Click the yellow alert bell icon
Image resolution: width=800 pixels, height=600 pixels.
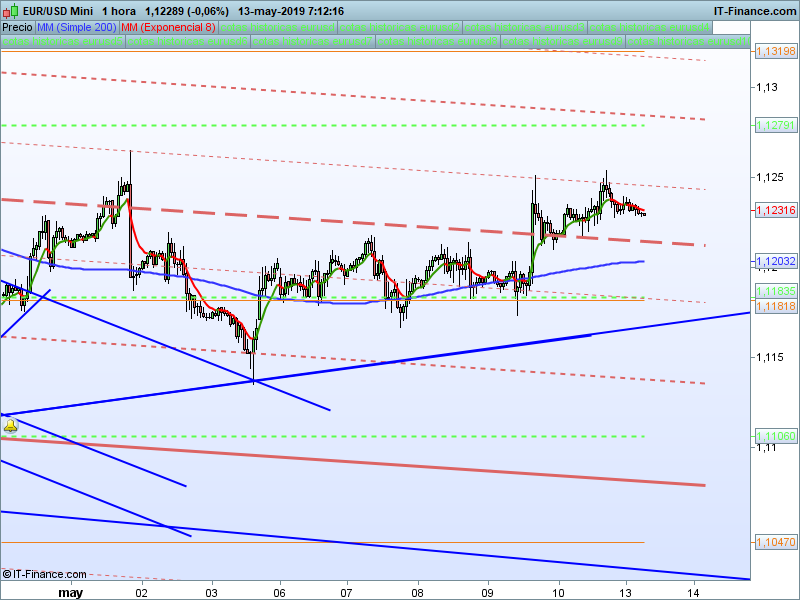click(x=11, y=426)
